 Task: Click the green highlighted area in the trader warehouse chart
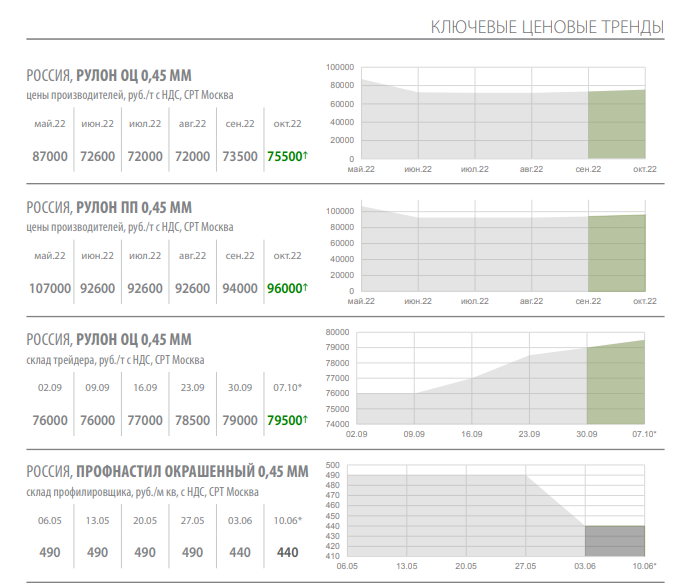615,382
